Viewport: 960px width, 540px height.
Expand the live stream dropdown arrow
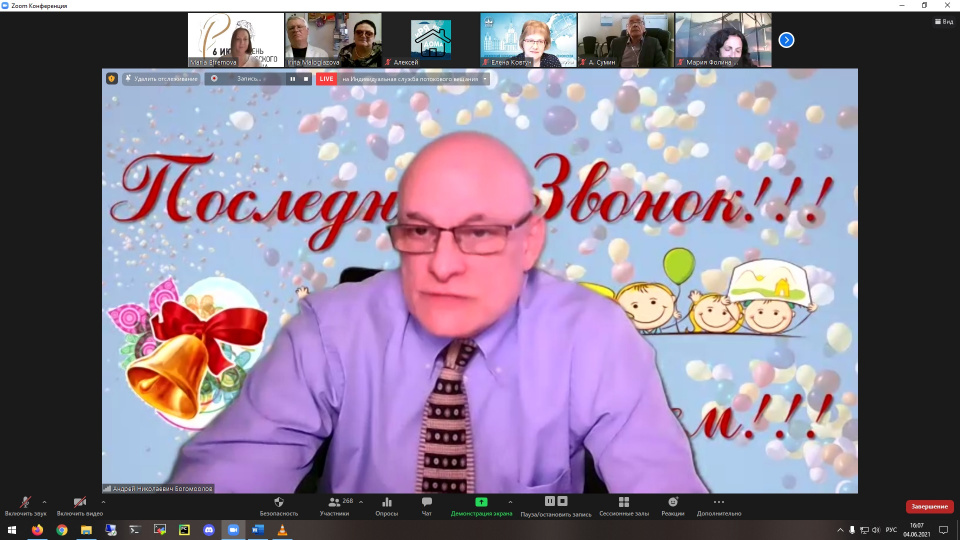coord(485,78)
